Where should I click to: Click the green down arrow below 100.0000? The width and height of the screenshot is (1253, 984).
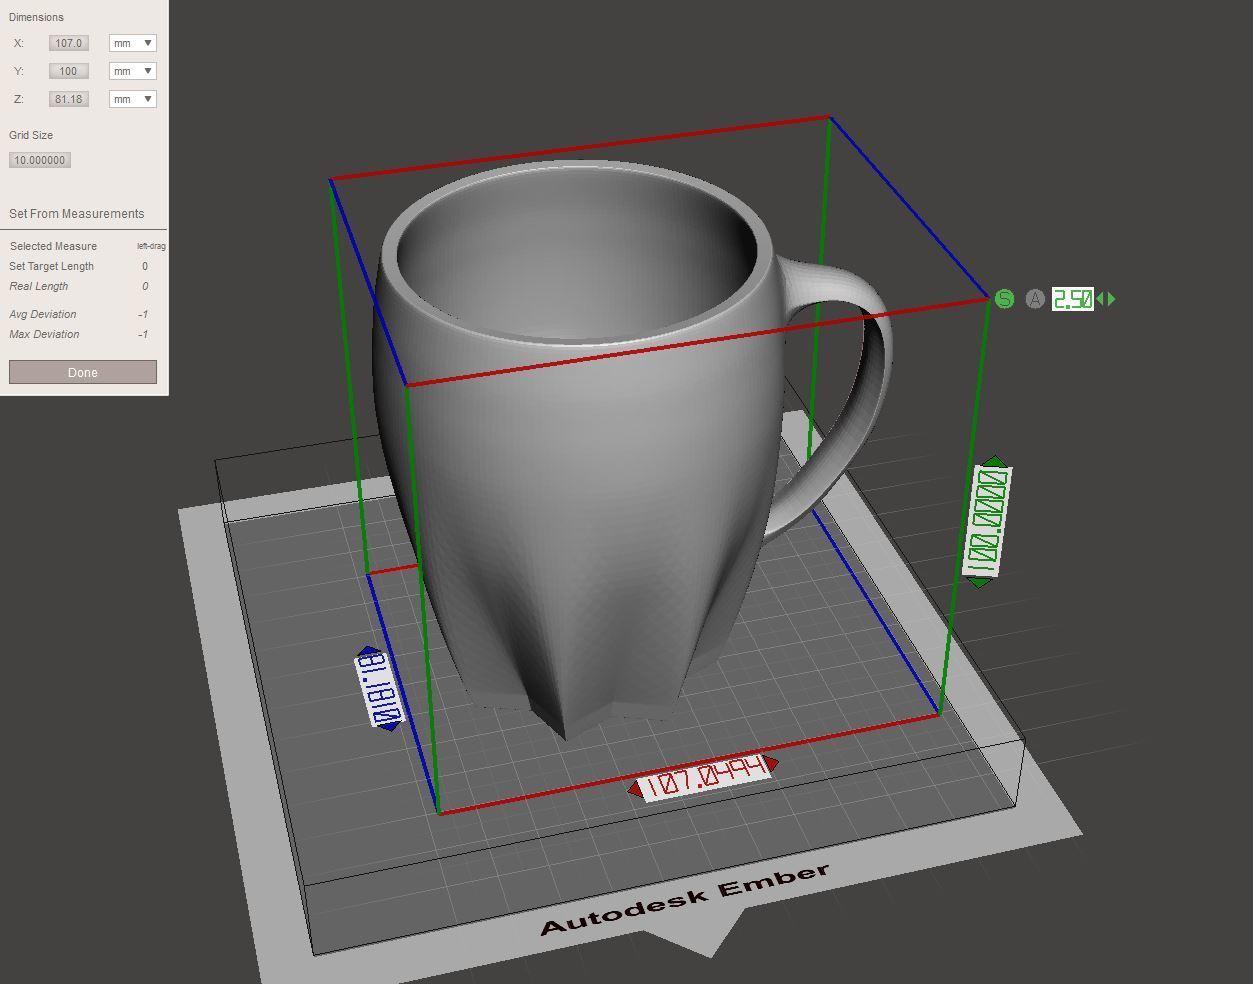point(979,581)
